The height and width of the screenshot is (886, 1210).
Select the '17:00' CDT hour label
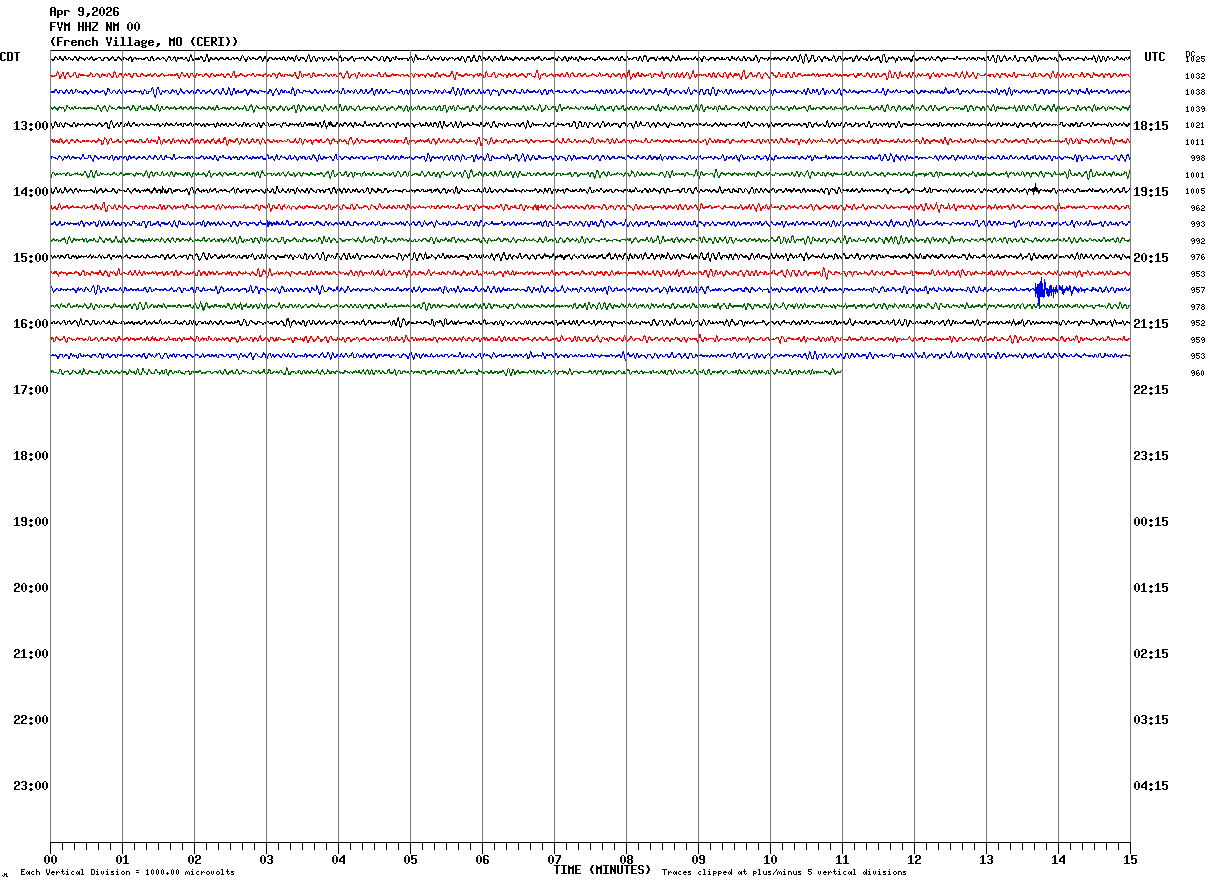pos(31,390)
